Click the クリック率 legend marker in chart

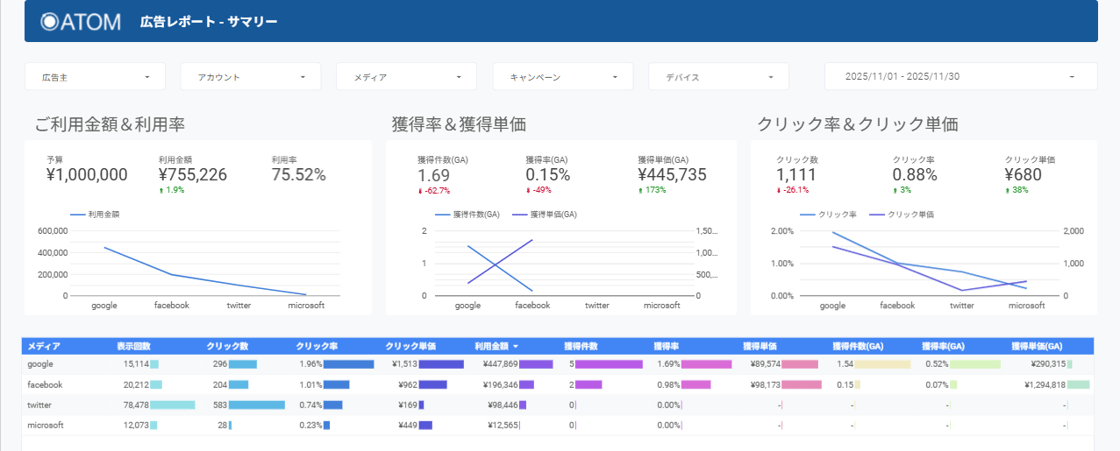(x=807, y=214)
